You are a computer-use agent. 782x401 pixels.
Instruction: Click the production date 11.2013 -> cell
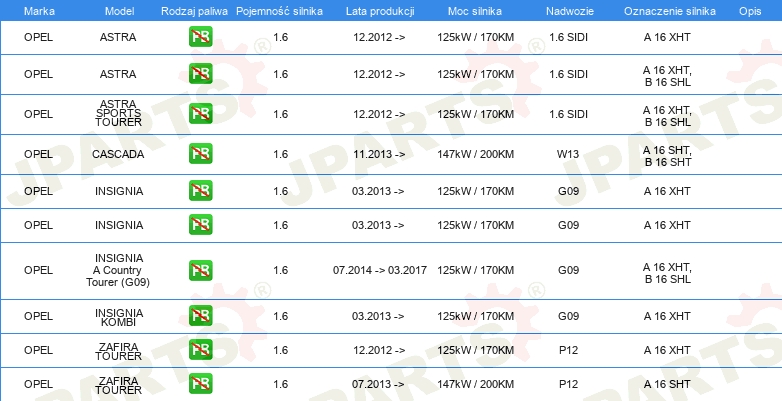(379, 154)
